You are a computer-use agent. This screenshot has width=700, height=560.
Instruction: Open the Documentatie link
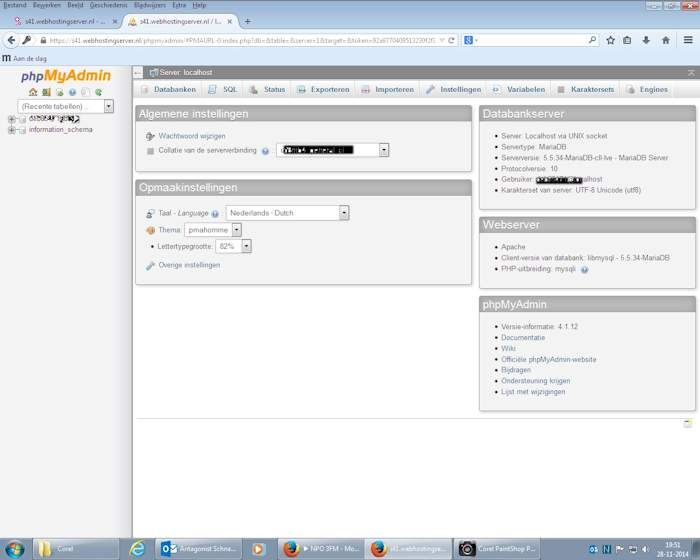coord(523,338)
